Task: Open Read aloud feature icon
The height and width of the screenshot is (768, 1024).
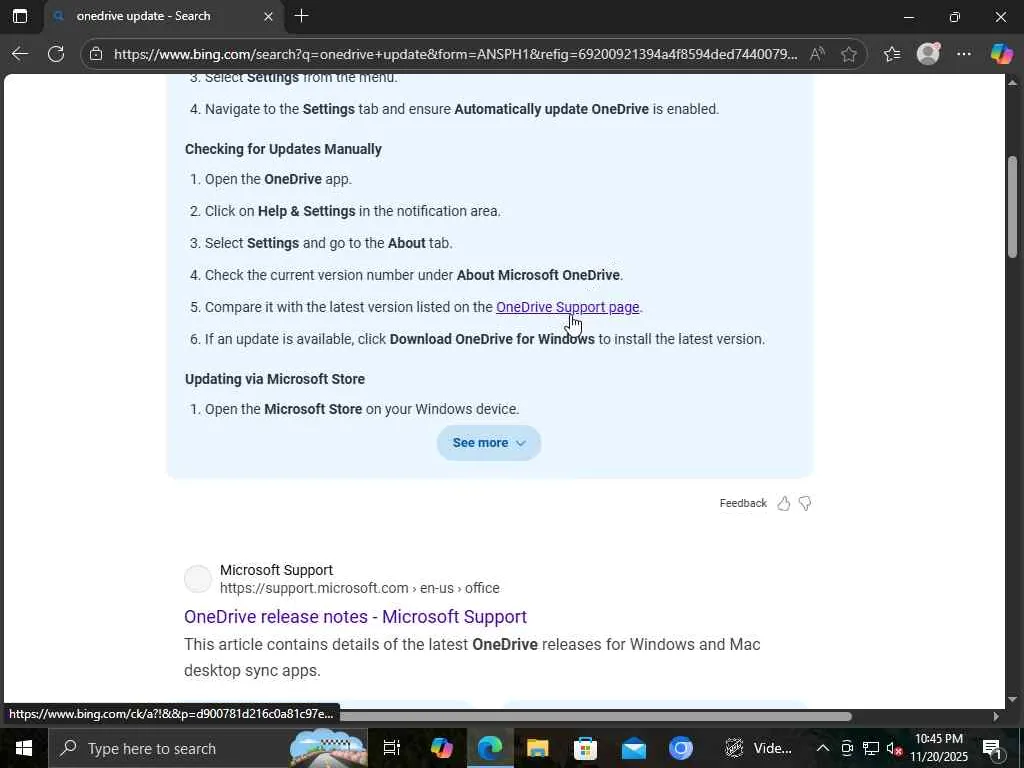Action: coord(817,54)
